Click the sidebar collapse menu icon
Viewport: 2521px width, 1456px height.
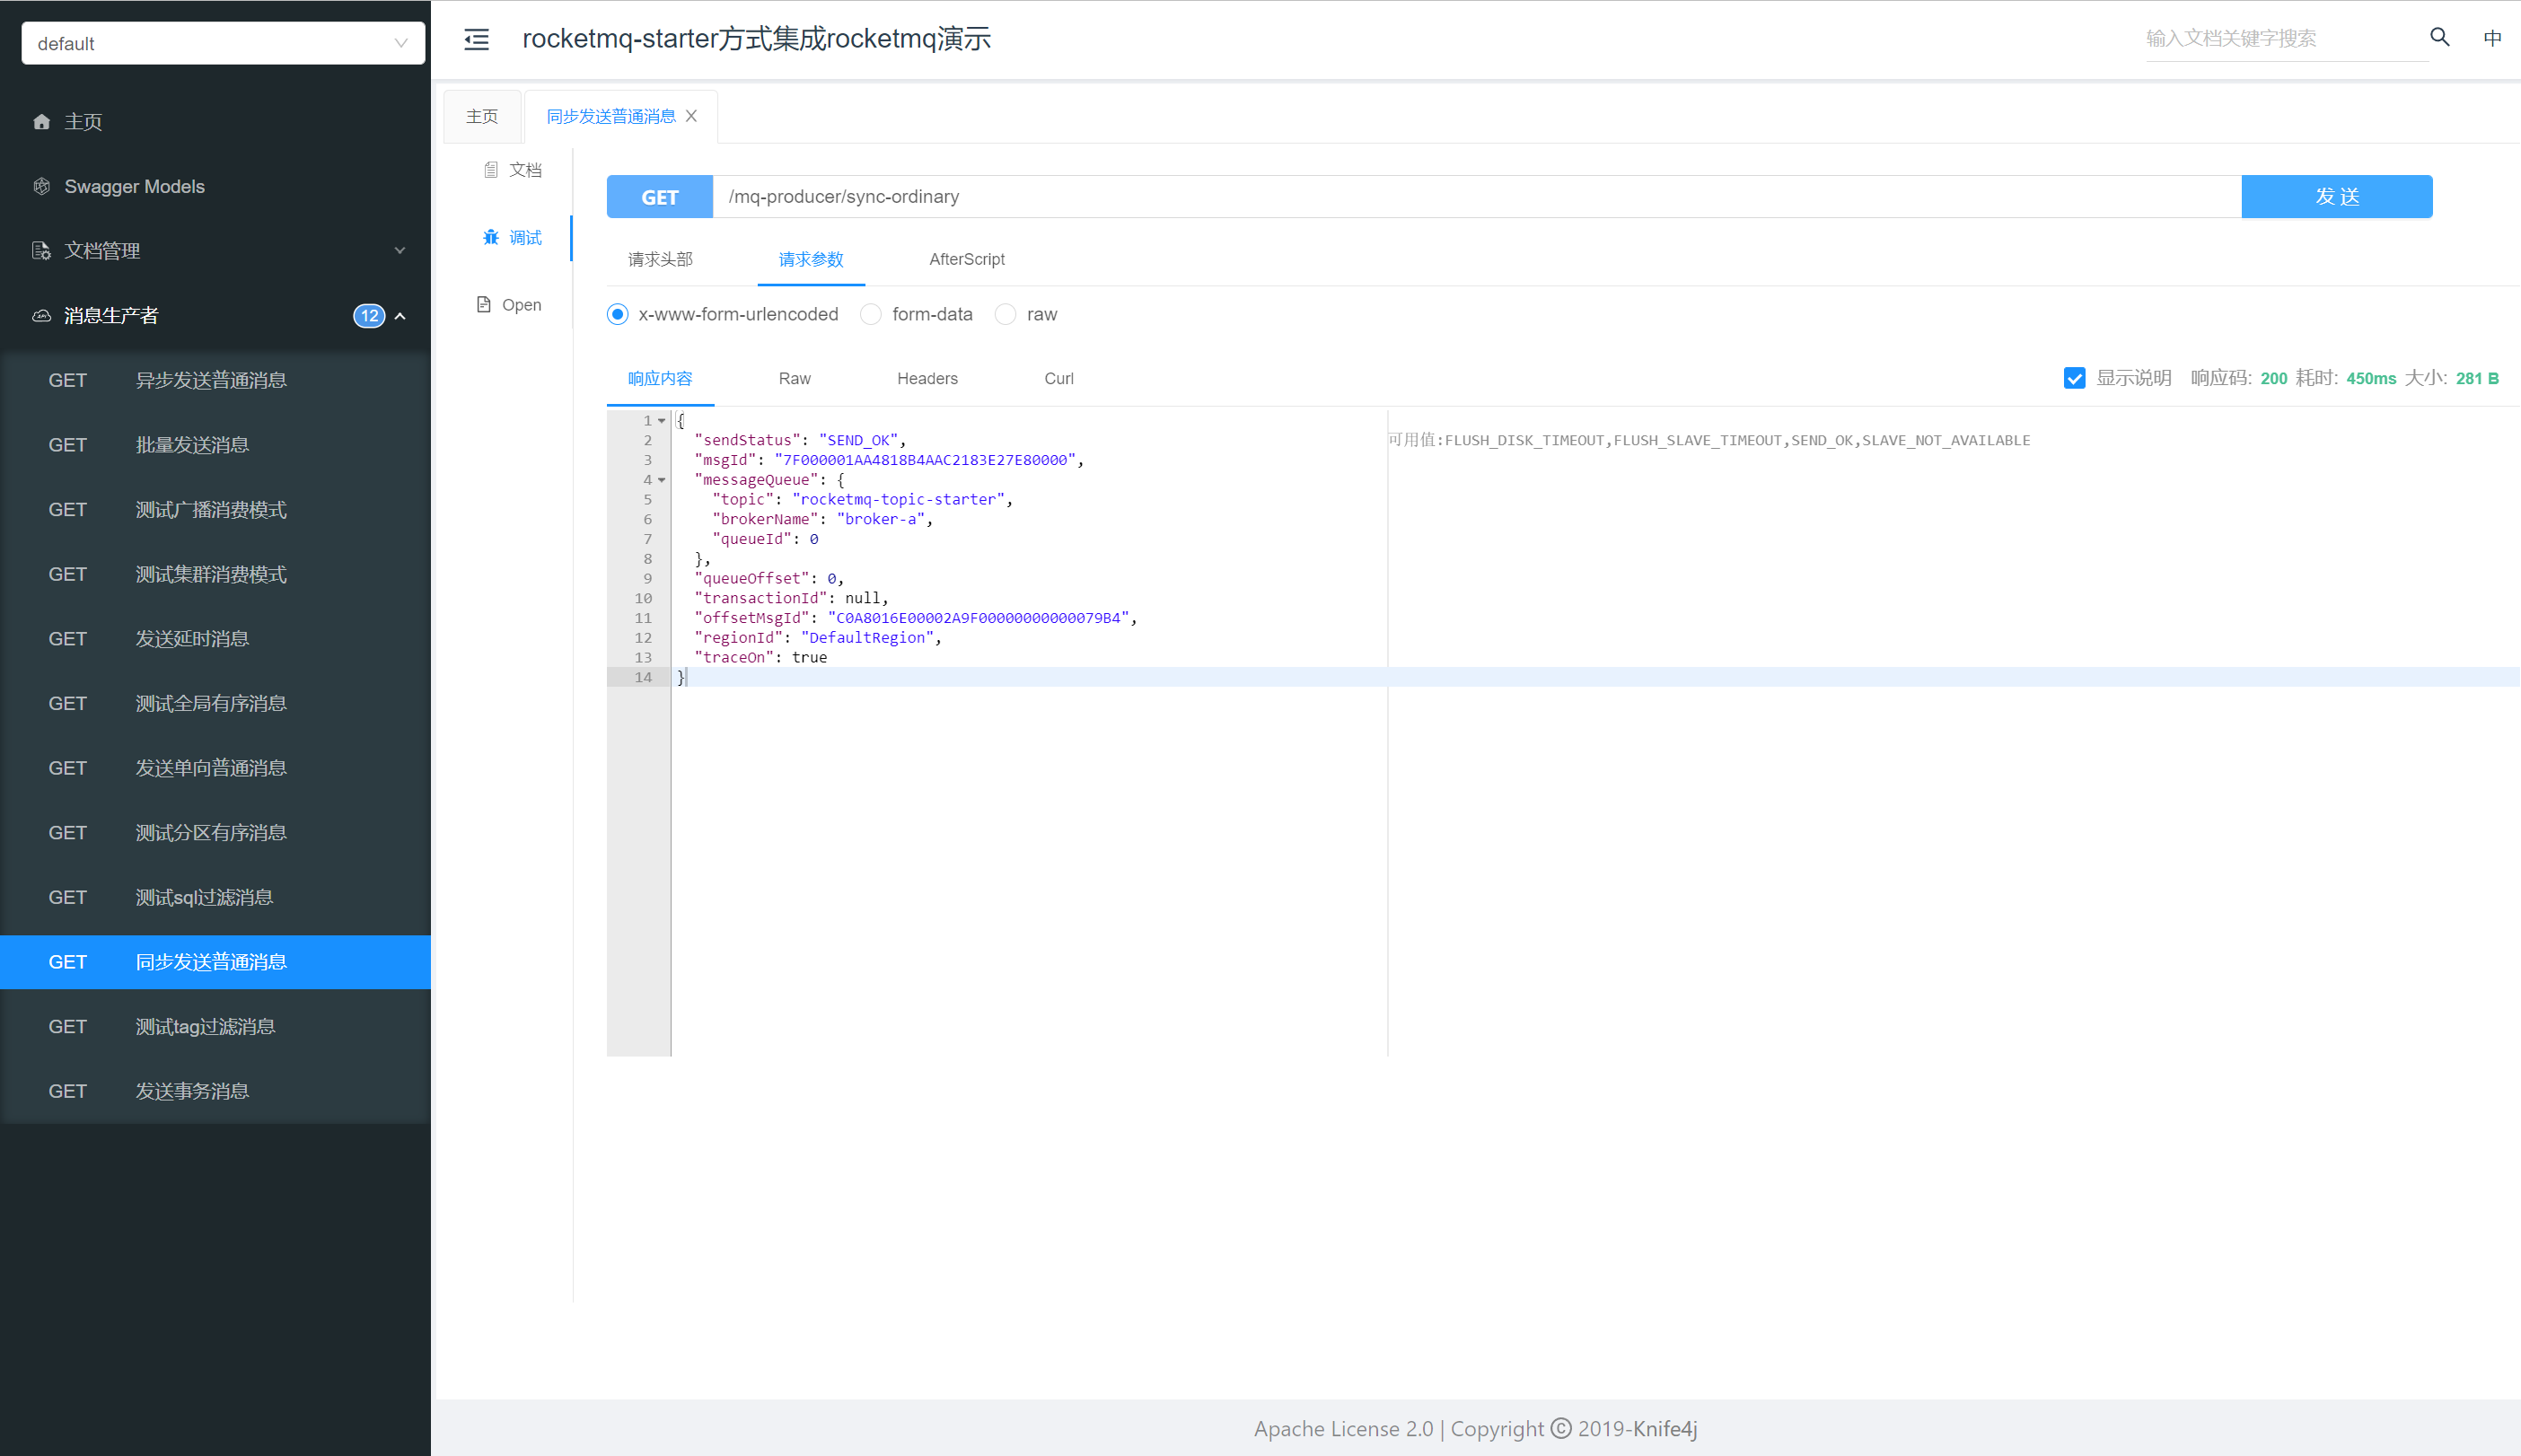click(x=477, y=39)
